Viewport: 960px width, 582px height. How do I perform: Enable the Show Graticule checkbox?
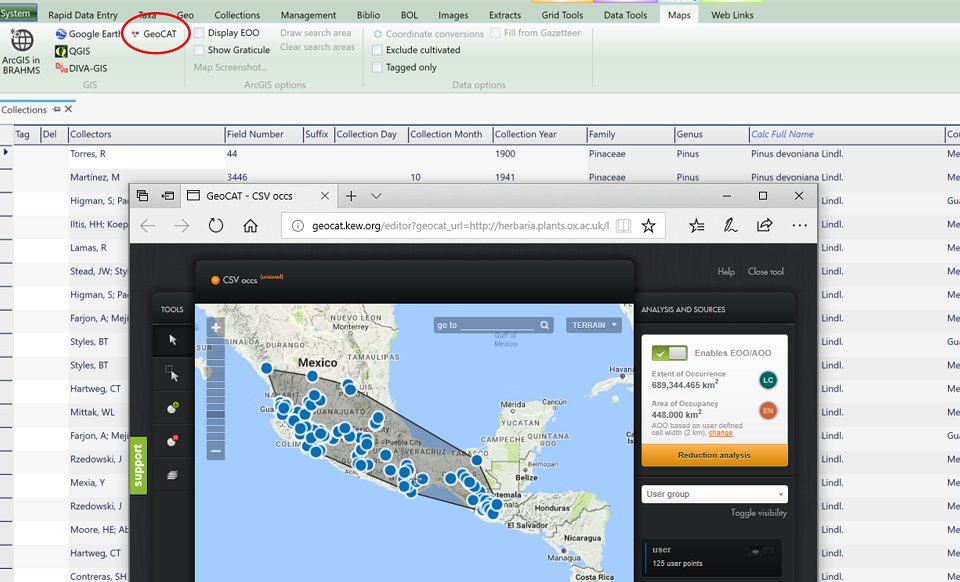tap(199, 50)
